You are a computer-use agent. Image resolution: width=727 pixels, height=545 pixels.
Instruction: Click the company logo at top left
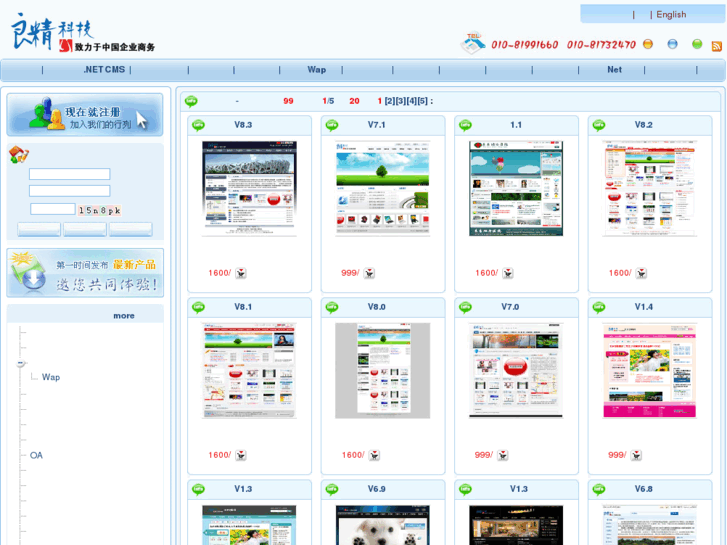tap(83, 32)
